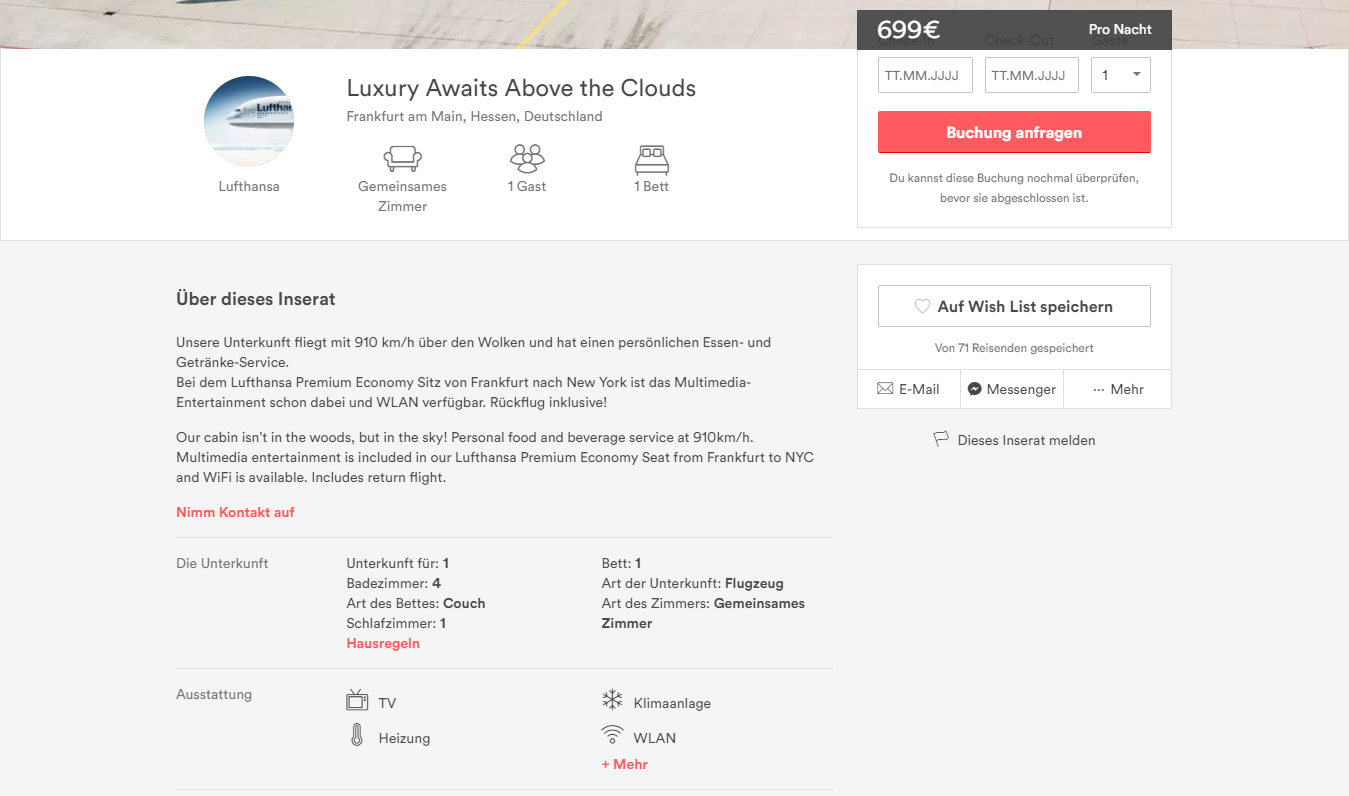
Task: Share the listing via Messenger
Action: coord(1012,389)
